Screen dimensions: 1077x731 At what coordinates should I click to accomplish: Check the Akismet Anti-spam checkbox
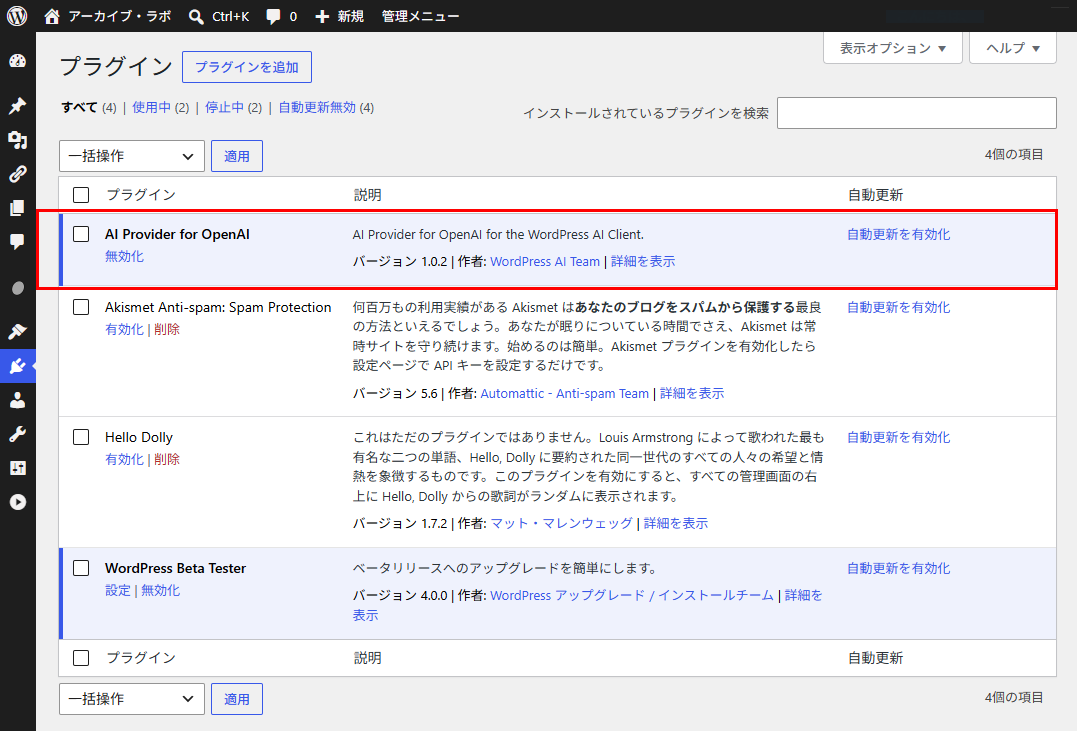(x=81, y=307)
